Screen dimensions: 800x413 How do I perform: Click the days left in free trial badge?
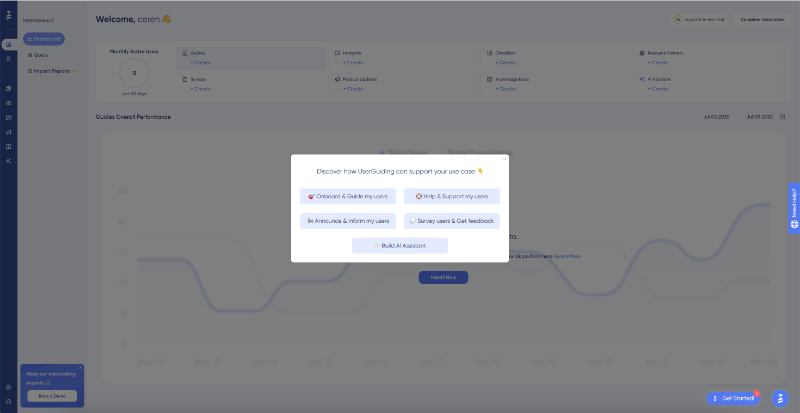coord(699,19)
